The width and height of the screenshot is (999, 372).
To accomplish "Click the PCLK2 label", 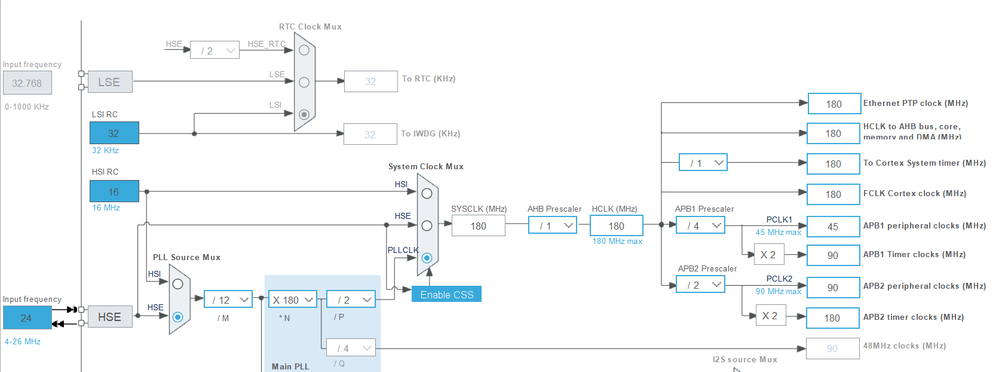I will 779,278.
